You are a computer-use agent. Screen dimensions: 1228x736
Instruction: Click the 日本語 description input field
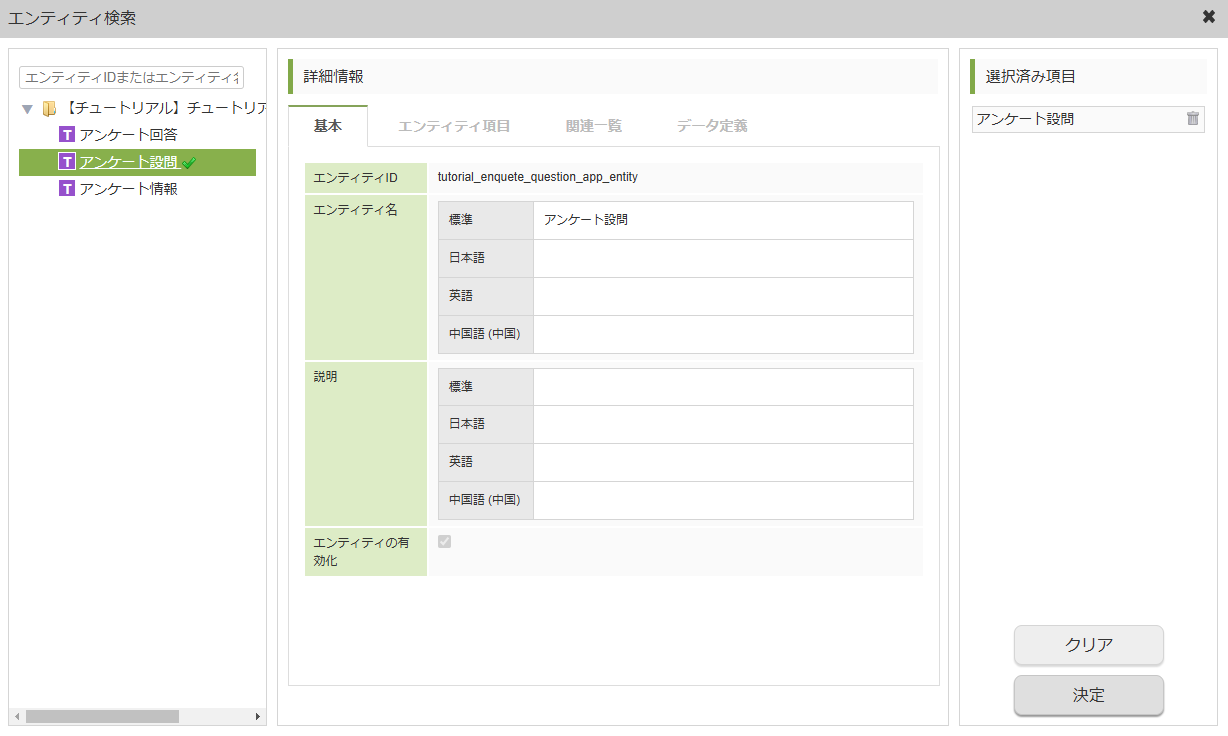coord(723,423)
